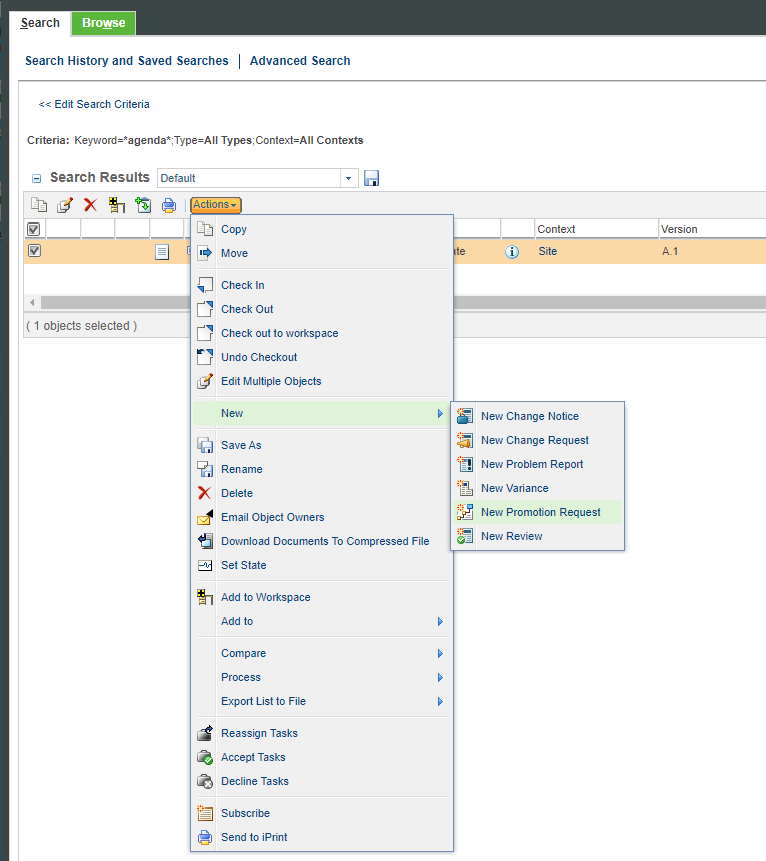Click the printer icon in the toolbar
Image resolution: width=766 pixels, height=861 pixels.
coord(169,205)
